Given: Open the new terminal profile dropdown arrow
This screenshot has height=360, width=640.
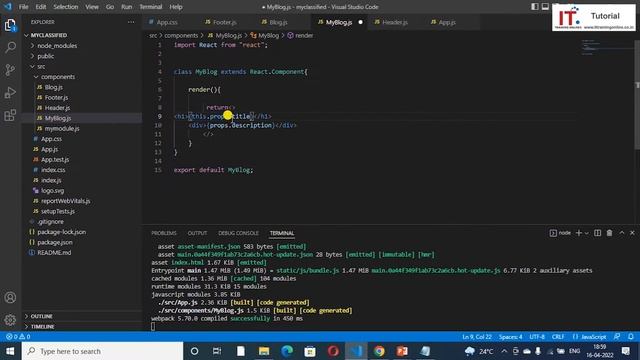Looking at the screenshot, I should coord(587,233).
